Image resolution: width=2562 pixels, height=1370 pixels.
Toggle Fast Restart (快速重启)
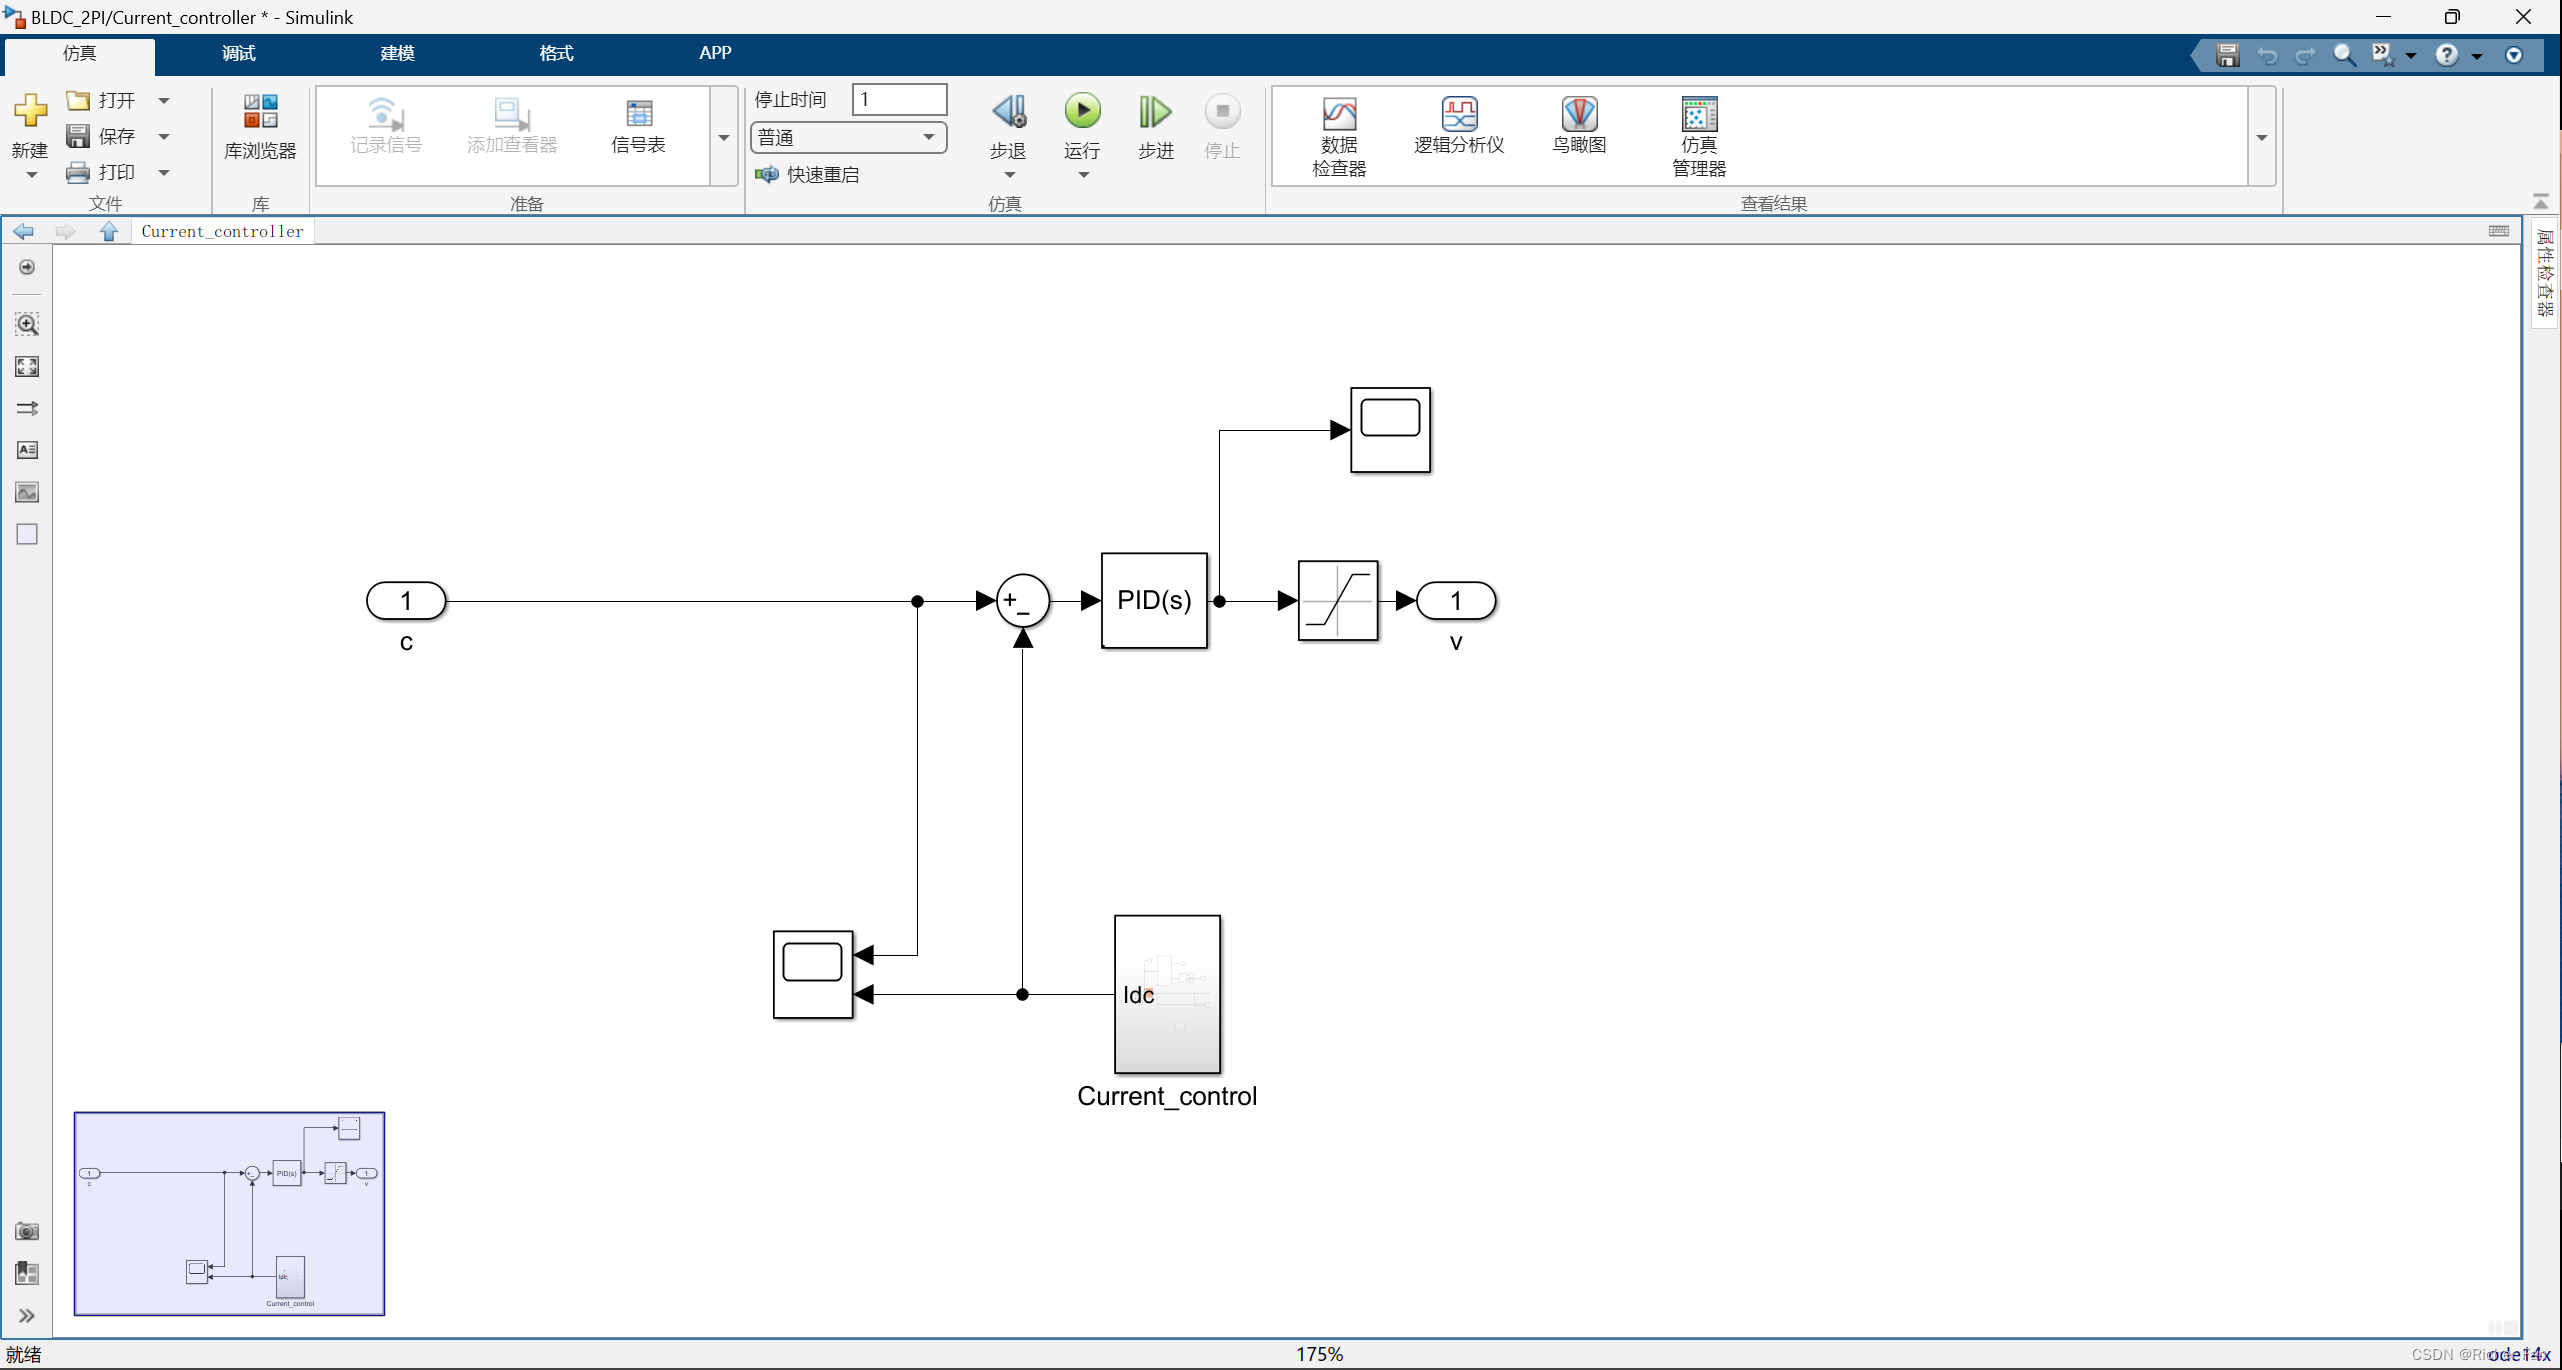click(x=808, y=174)
